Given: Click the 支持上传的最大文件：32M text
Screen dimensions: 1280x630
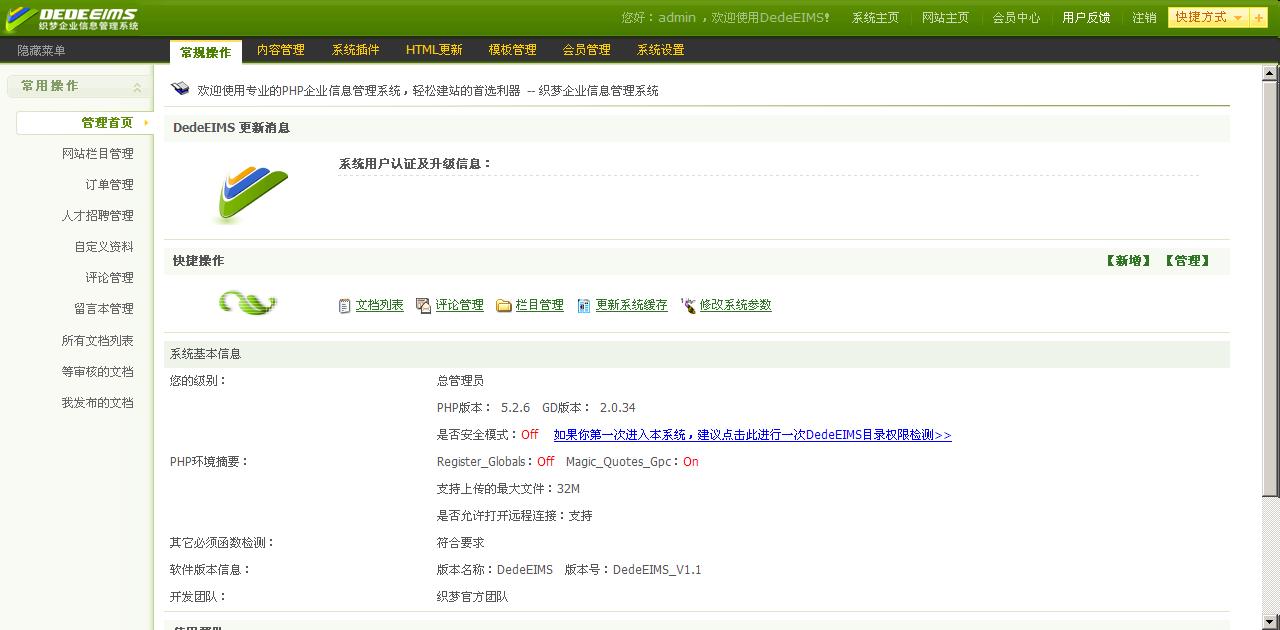Looking at the screenshot, I should (508, 489).
